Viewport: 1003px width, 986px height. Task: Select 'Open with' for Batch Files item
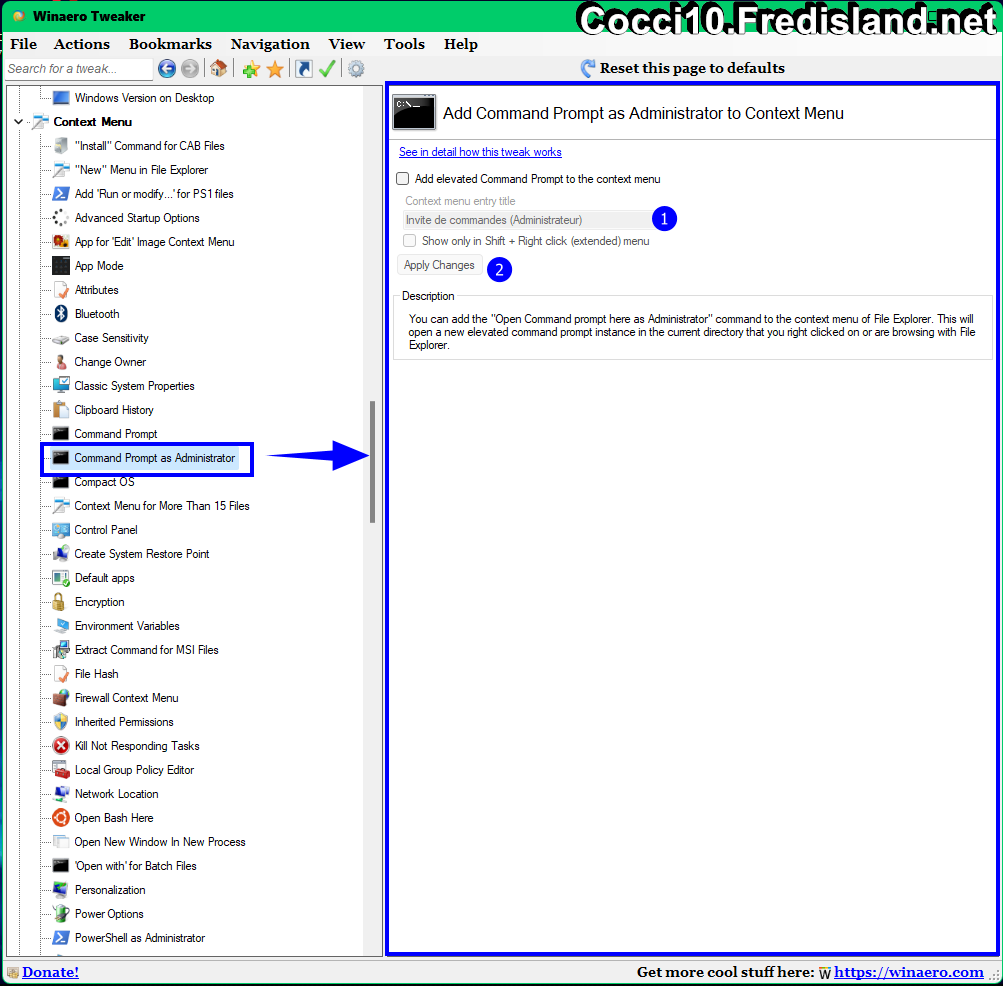136,866
